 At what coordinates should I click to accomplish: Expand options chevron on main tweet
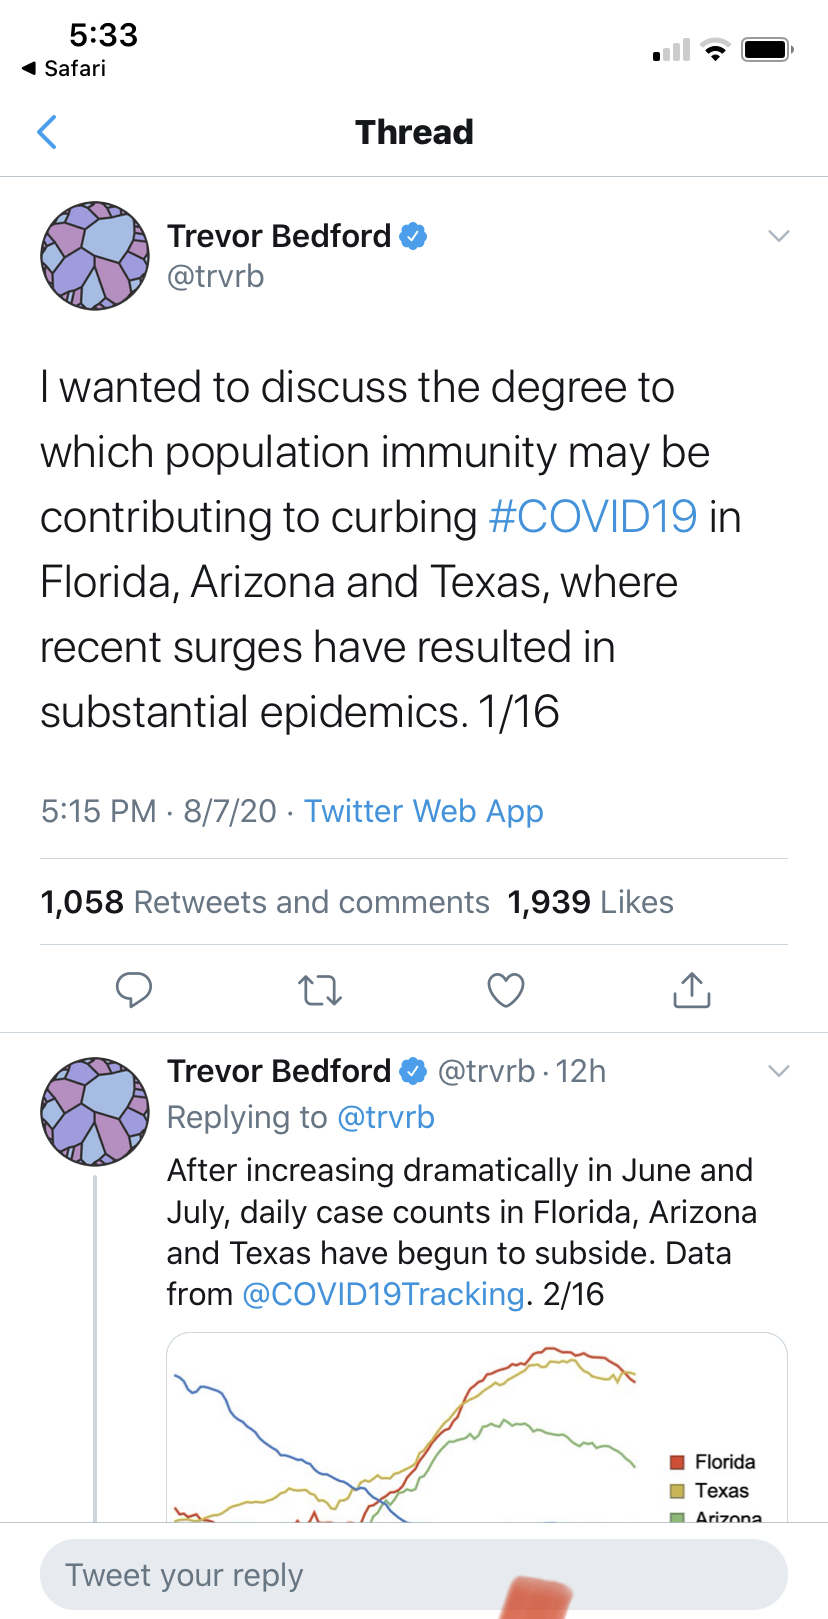779,236
